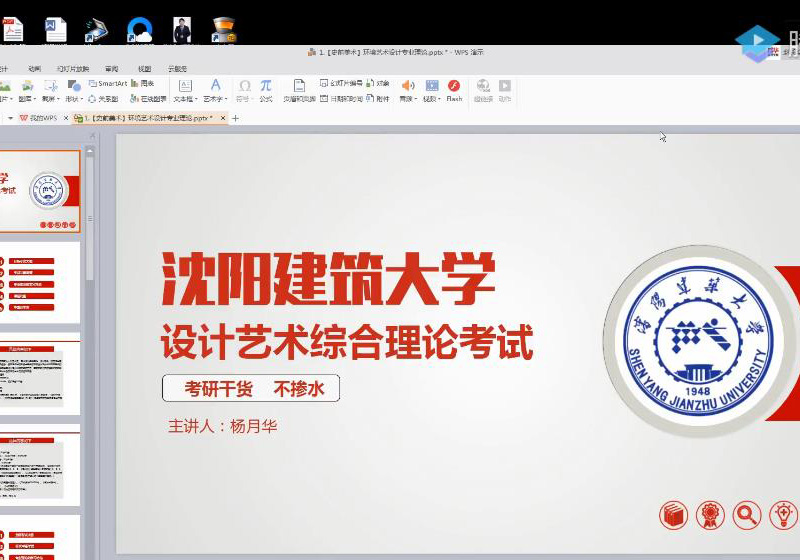Switch to the 幻灯片放映 slideshow tab
Image resolution: width=800 pixels, height=560 pixels.
tap(72, 68)
